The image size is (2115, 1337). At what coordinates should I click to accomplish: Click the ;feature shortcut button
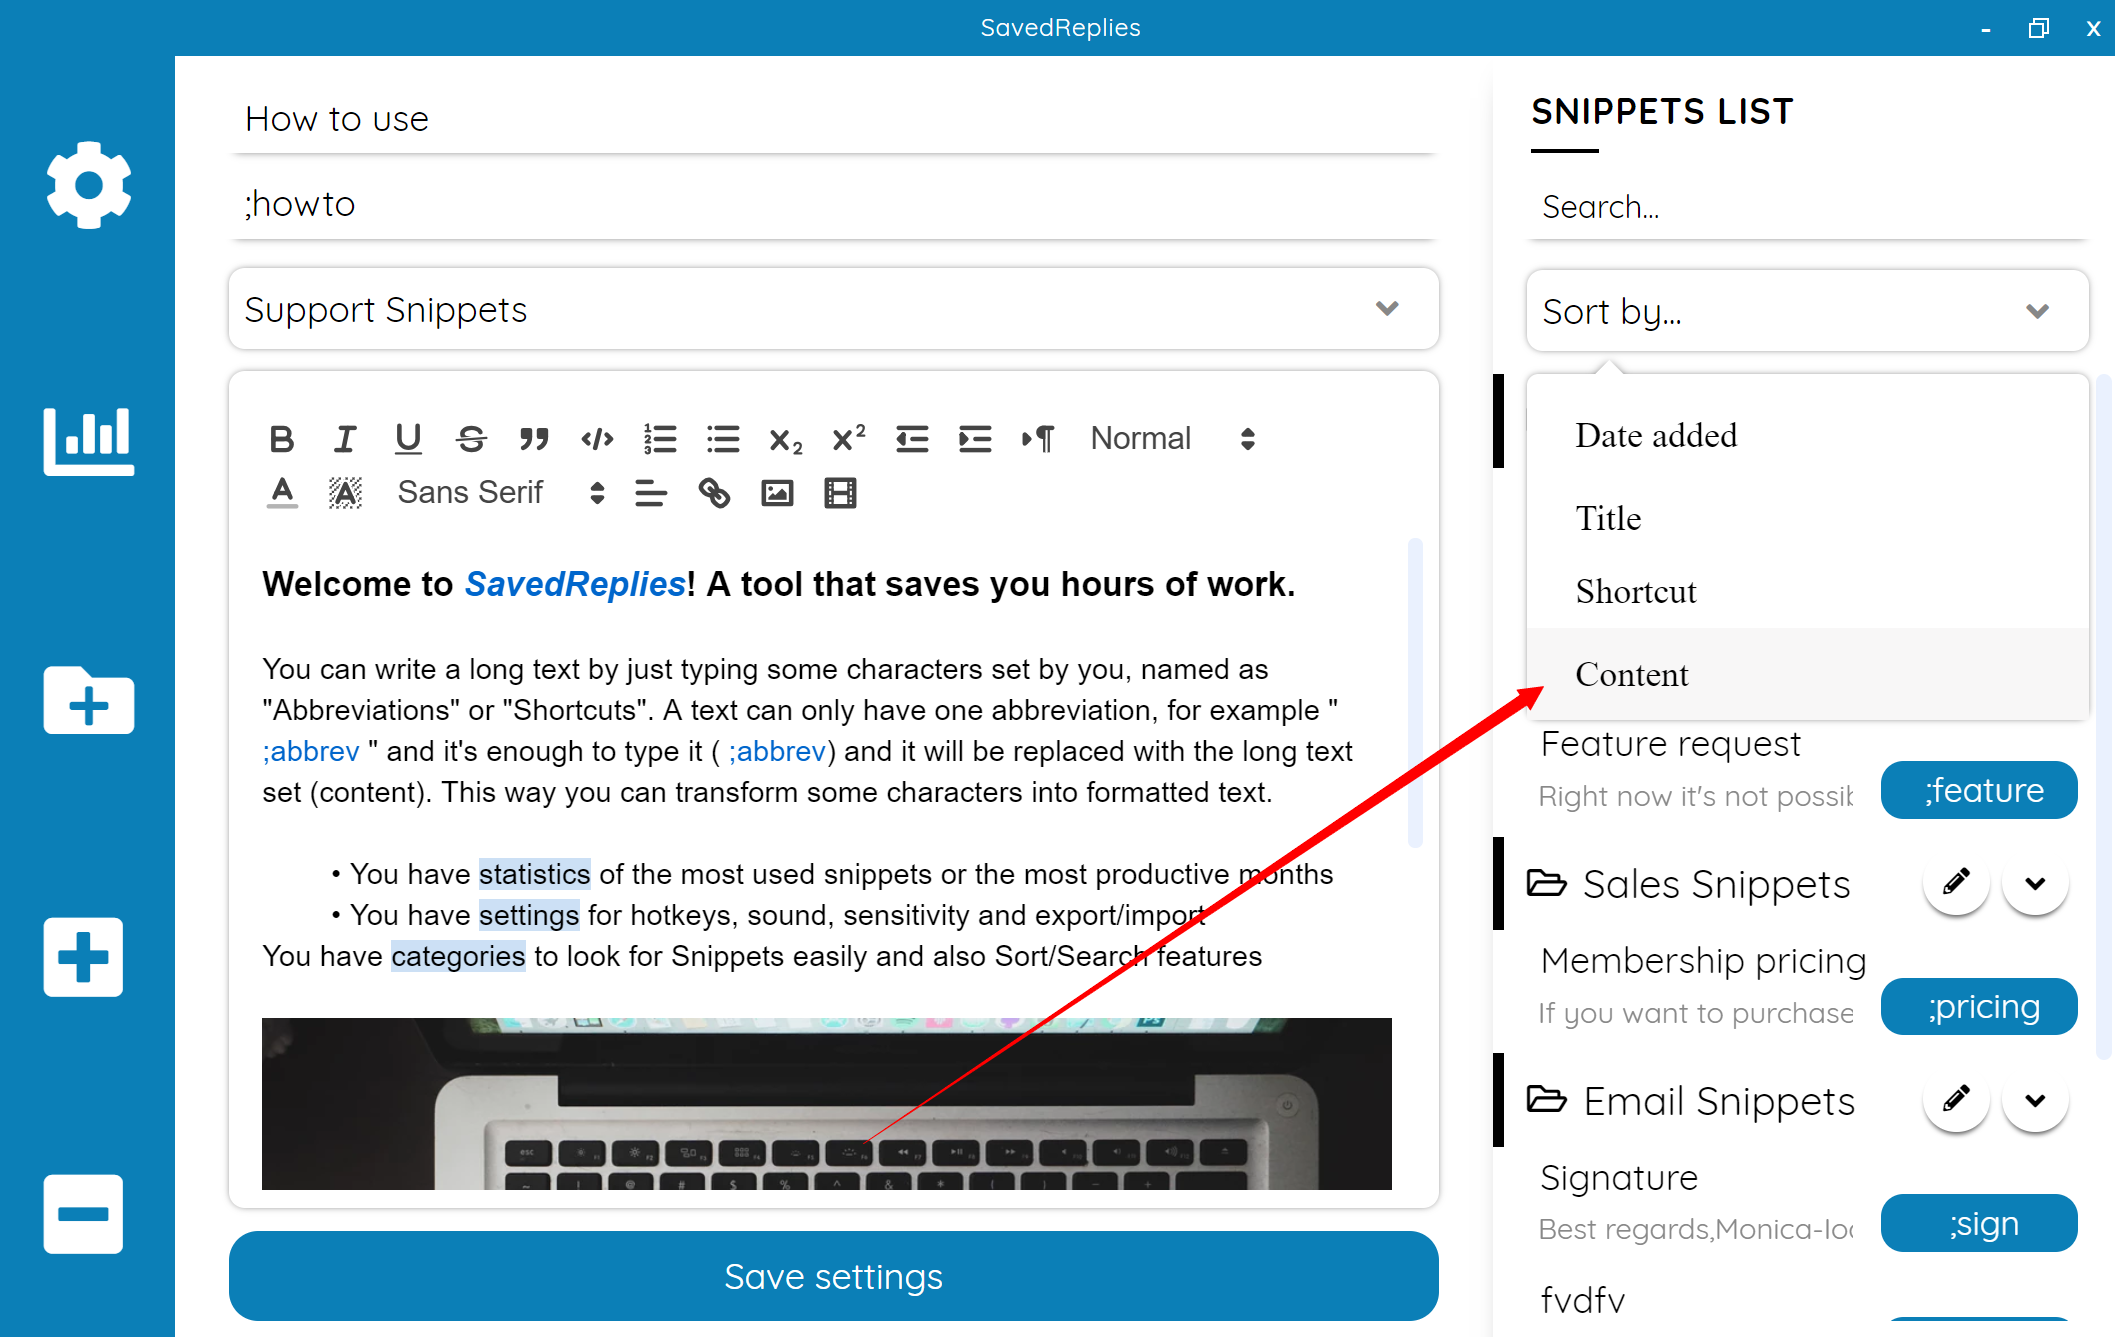point(1979,790)
